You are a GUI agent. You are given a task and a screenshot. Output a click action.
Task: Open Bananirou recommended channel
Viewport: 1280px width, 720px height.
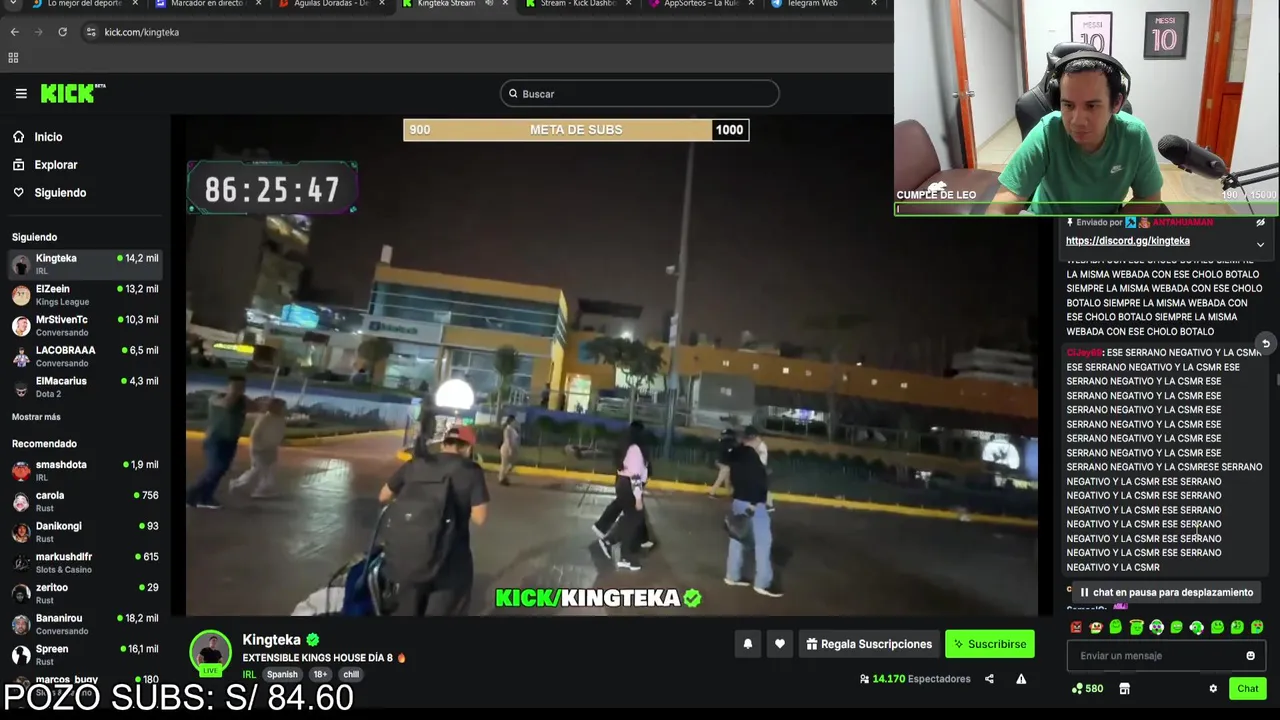[85, 624]
